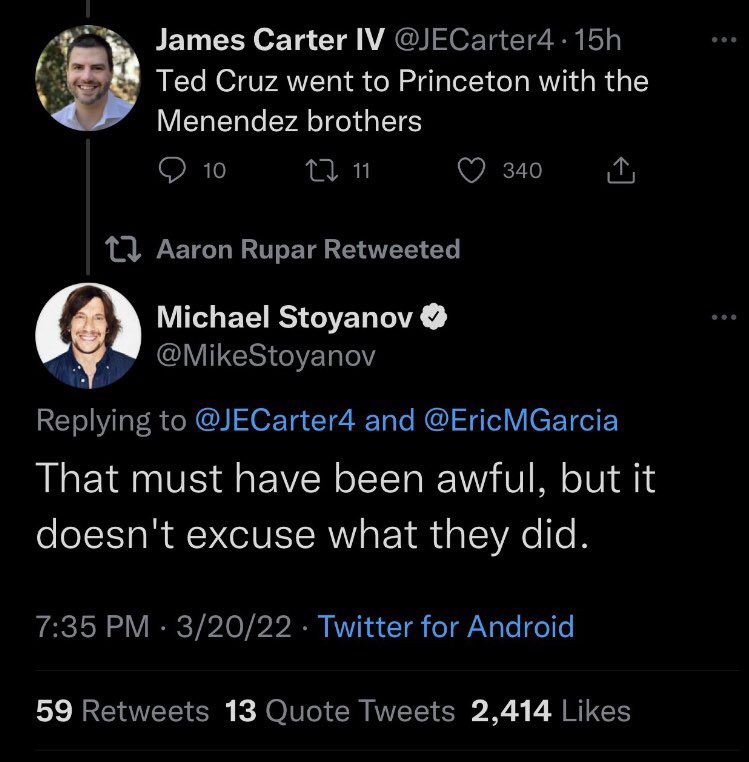Click the Michael Stoyanov display name

284,318
